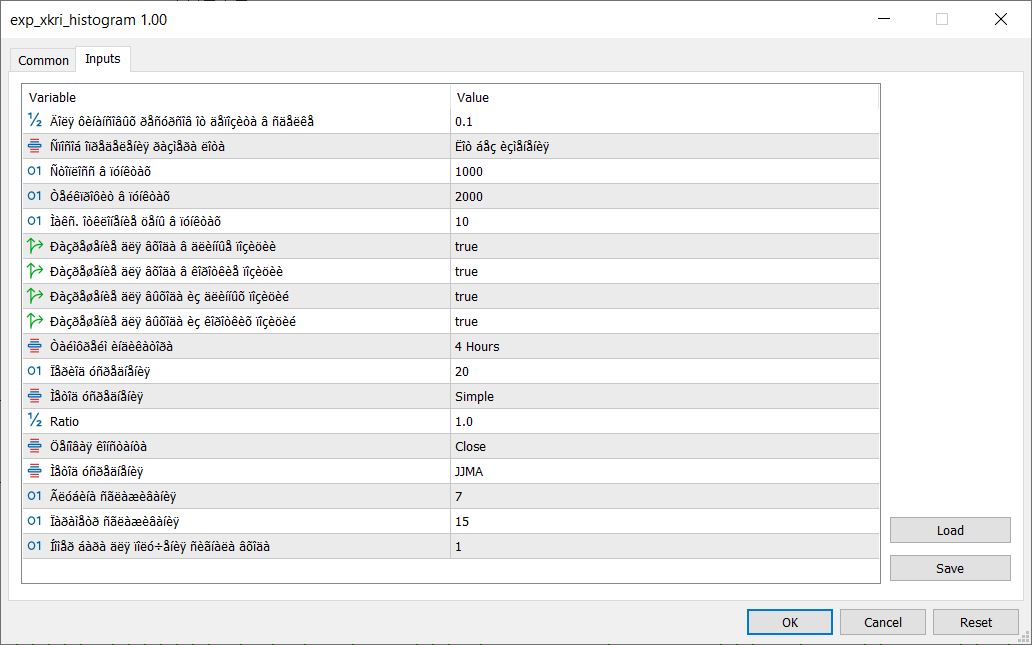Viewport: 1032px width, 645px height.
Task: Switch to the Common tab
Action: click(x=44, y=60)
